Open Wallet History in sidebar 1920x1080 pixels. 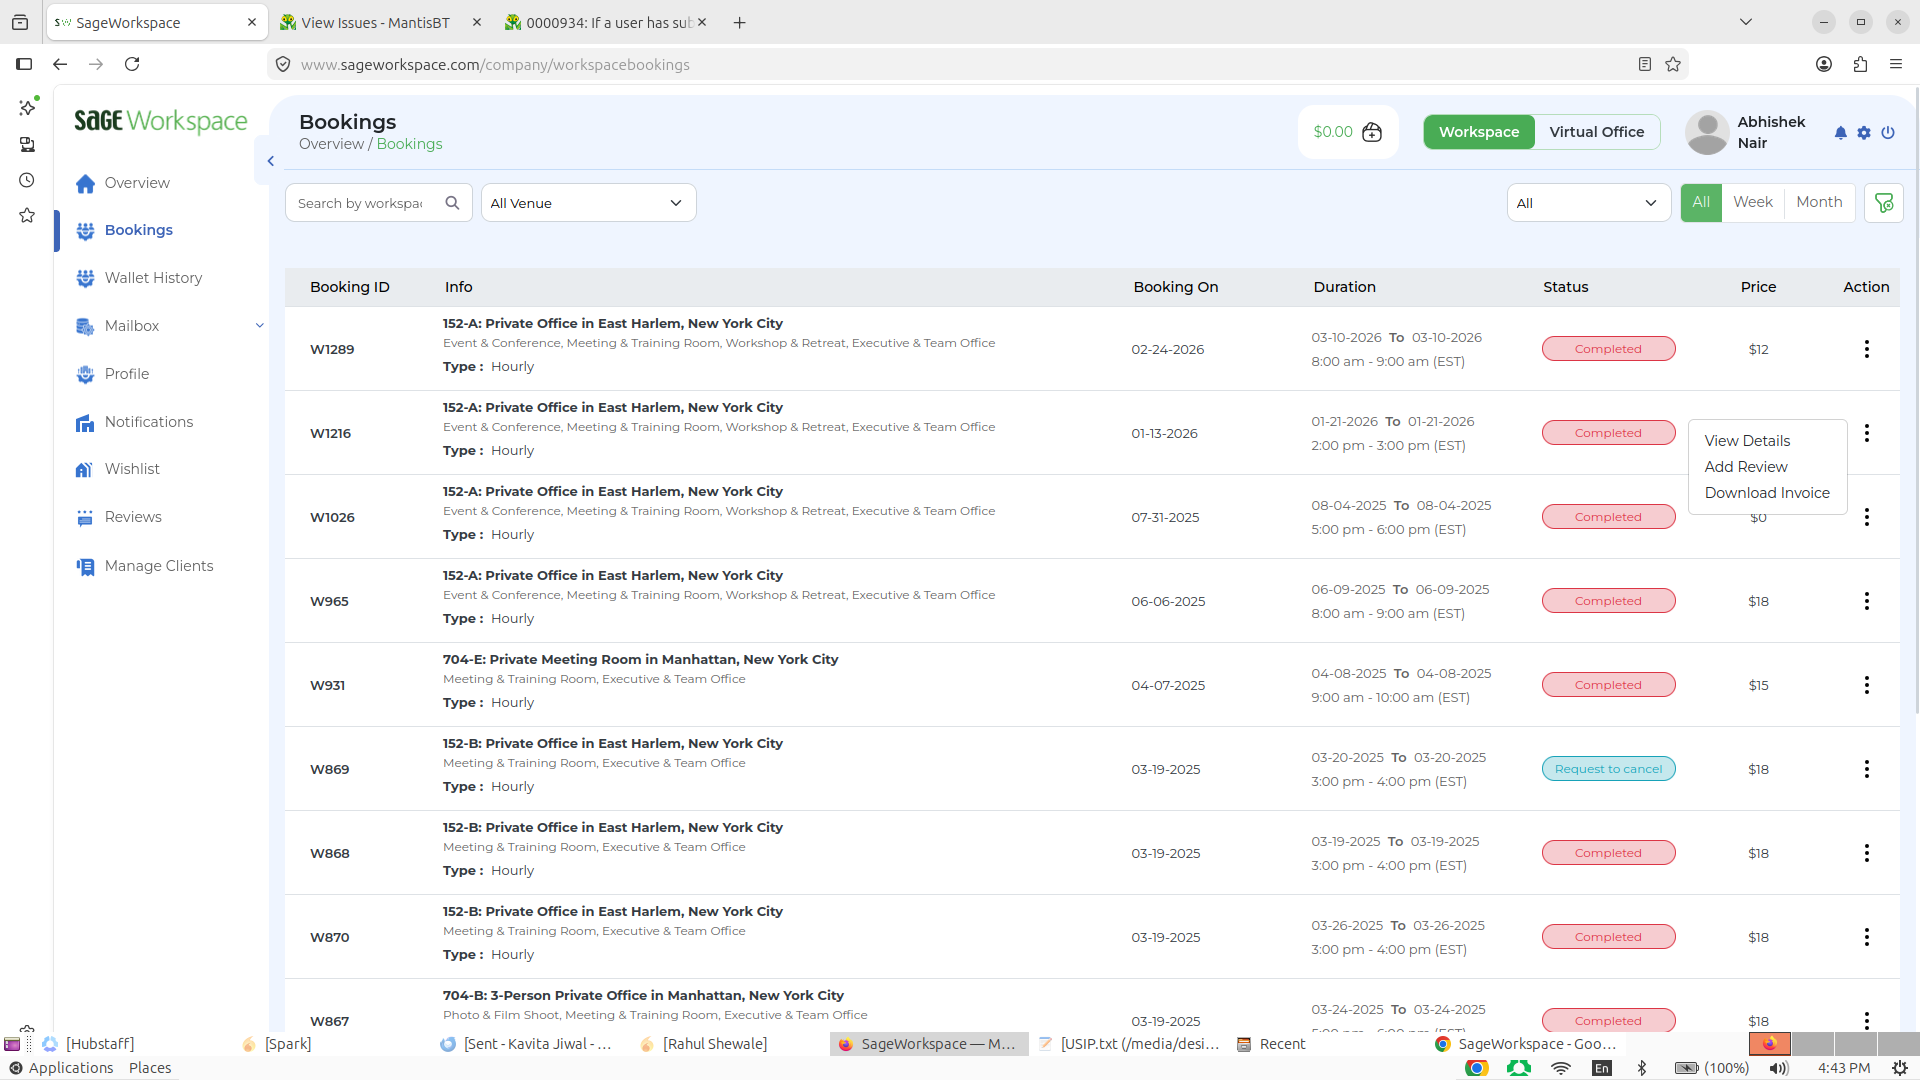[153, 278]
